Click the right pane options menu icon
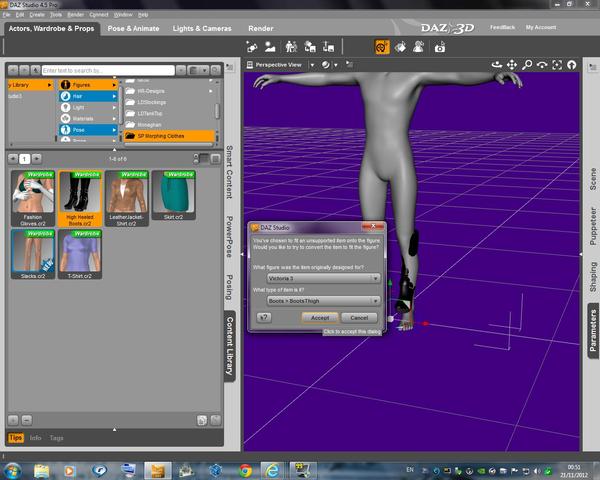This screenshot has height=480, width=600. coord(593,67)
